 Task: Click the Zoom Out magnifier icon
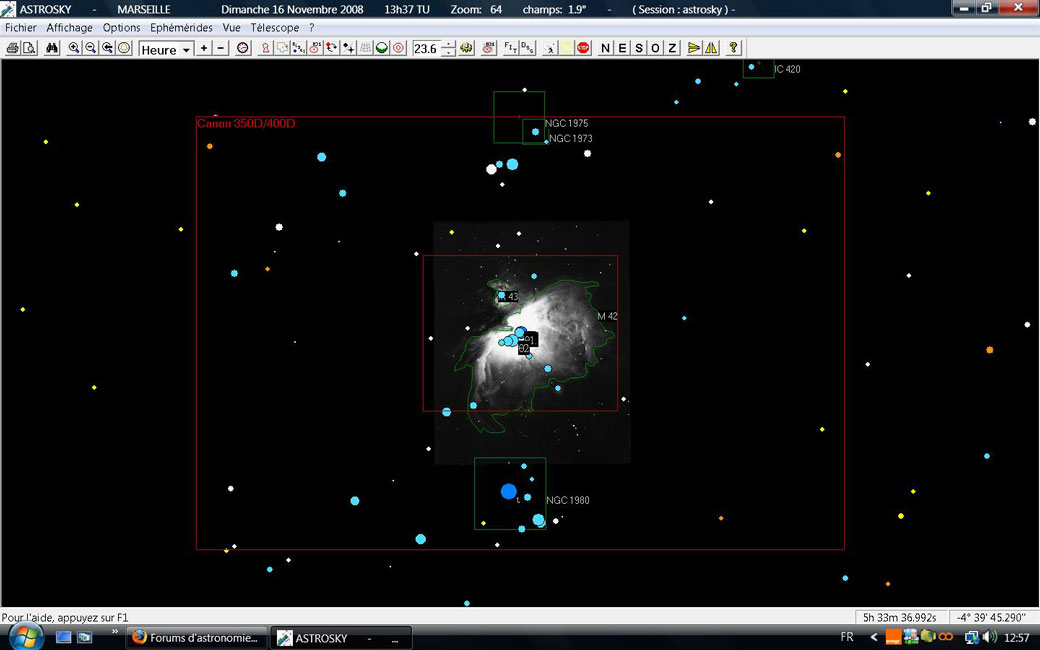click(91, 48)
